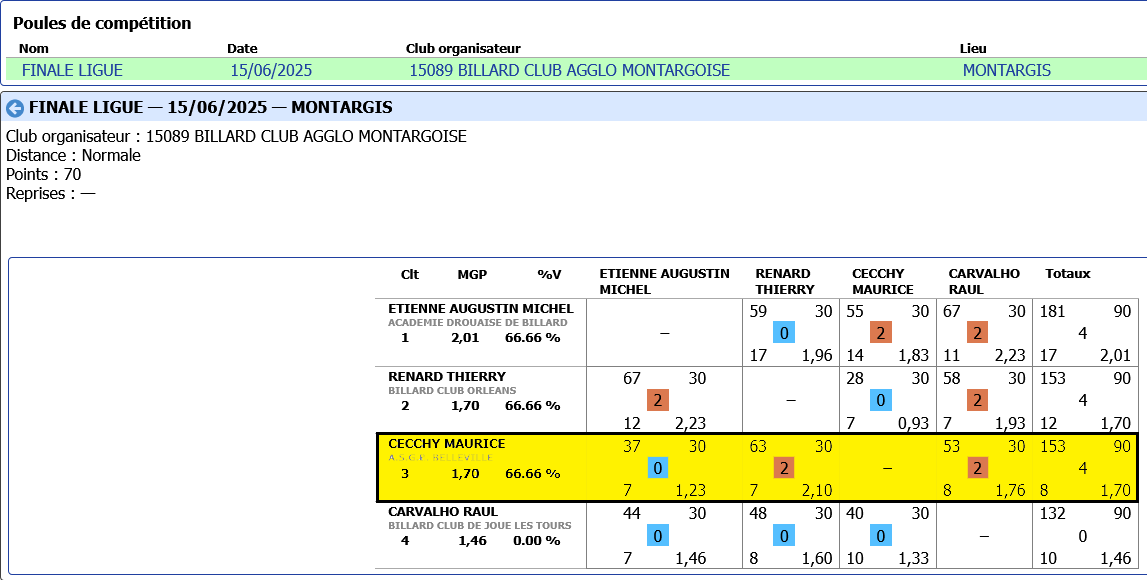Select the FINALE LIGUE competition name in the list
Screen dimensions: 1147x580
72,70
